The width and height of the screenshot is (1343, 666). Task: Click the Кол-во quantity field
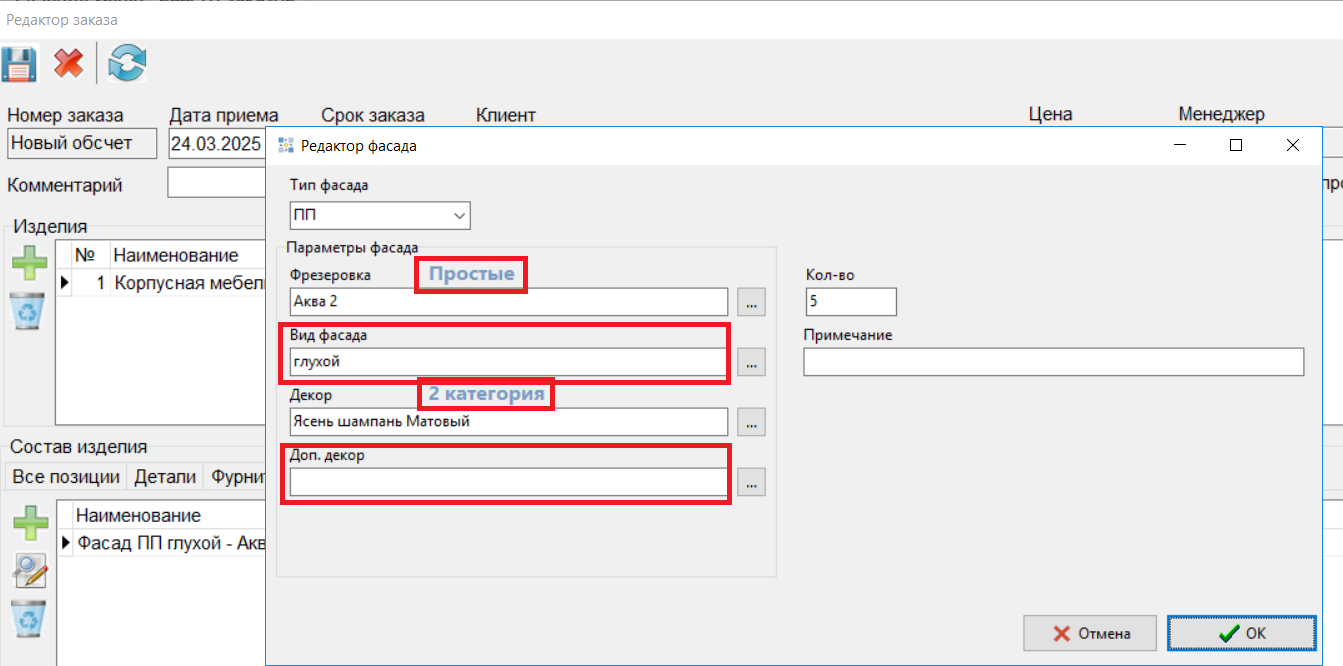tap(849, 302)
